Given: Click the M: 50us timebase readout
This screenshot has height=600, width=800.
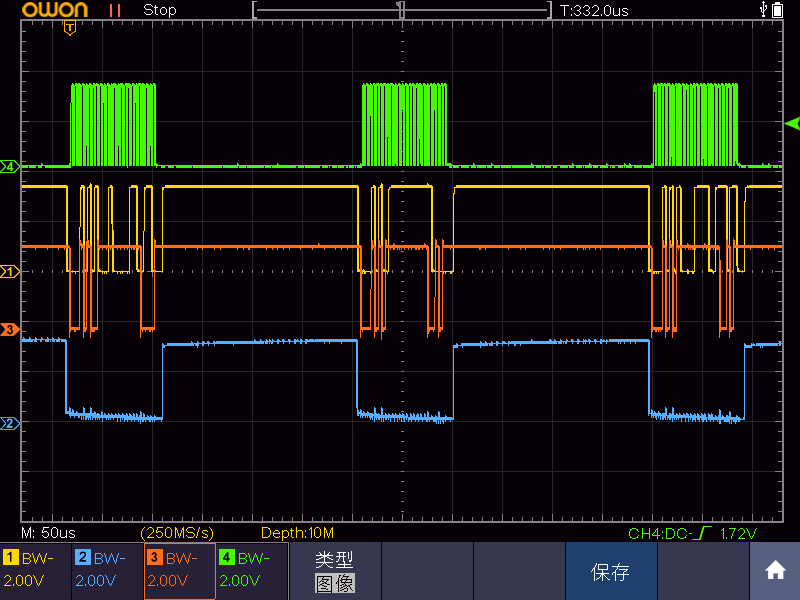Looking at the screenshot, I should tap(48, 533).
